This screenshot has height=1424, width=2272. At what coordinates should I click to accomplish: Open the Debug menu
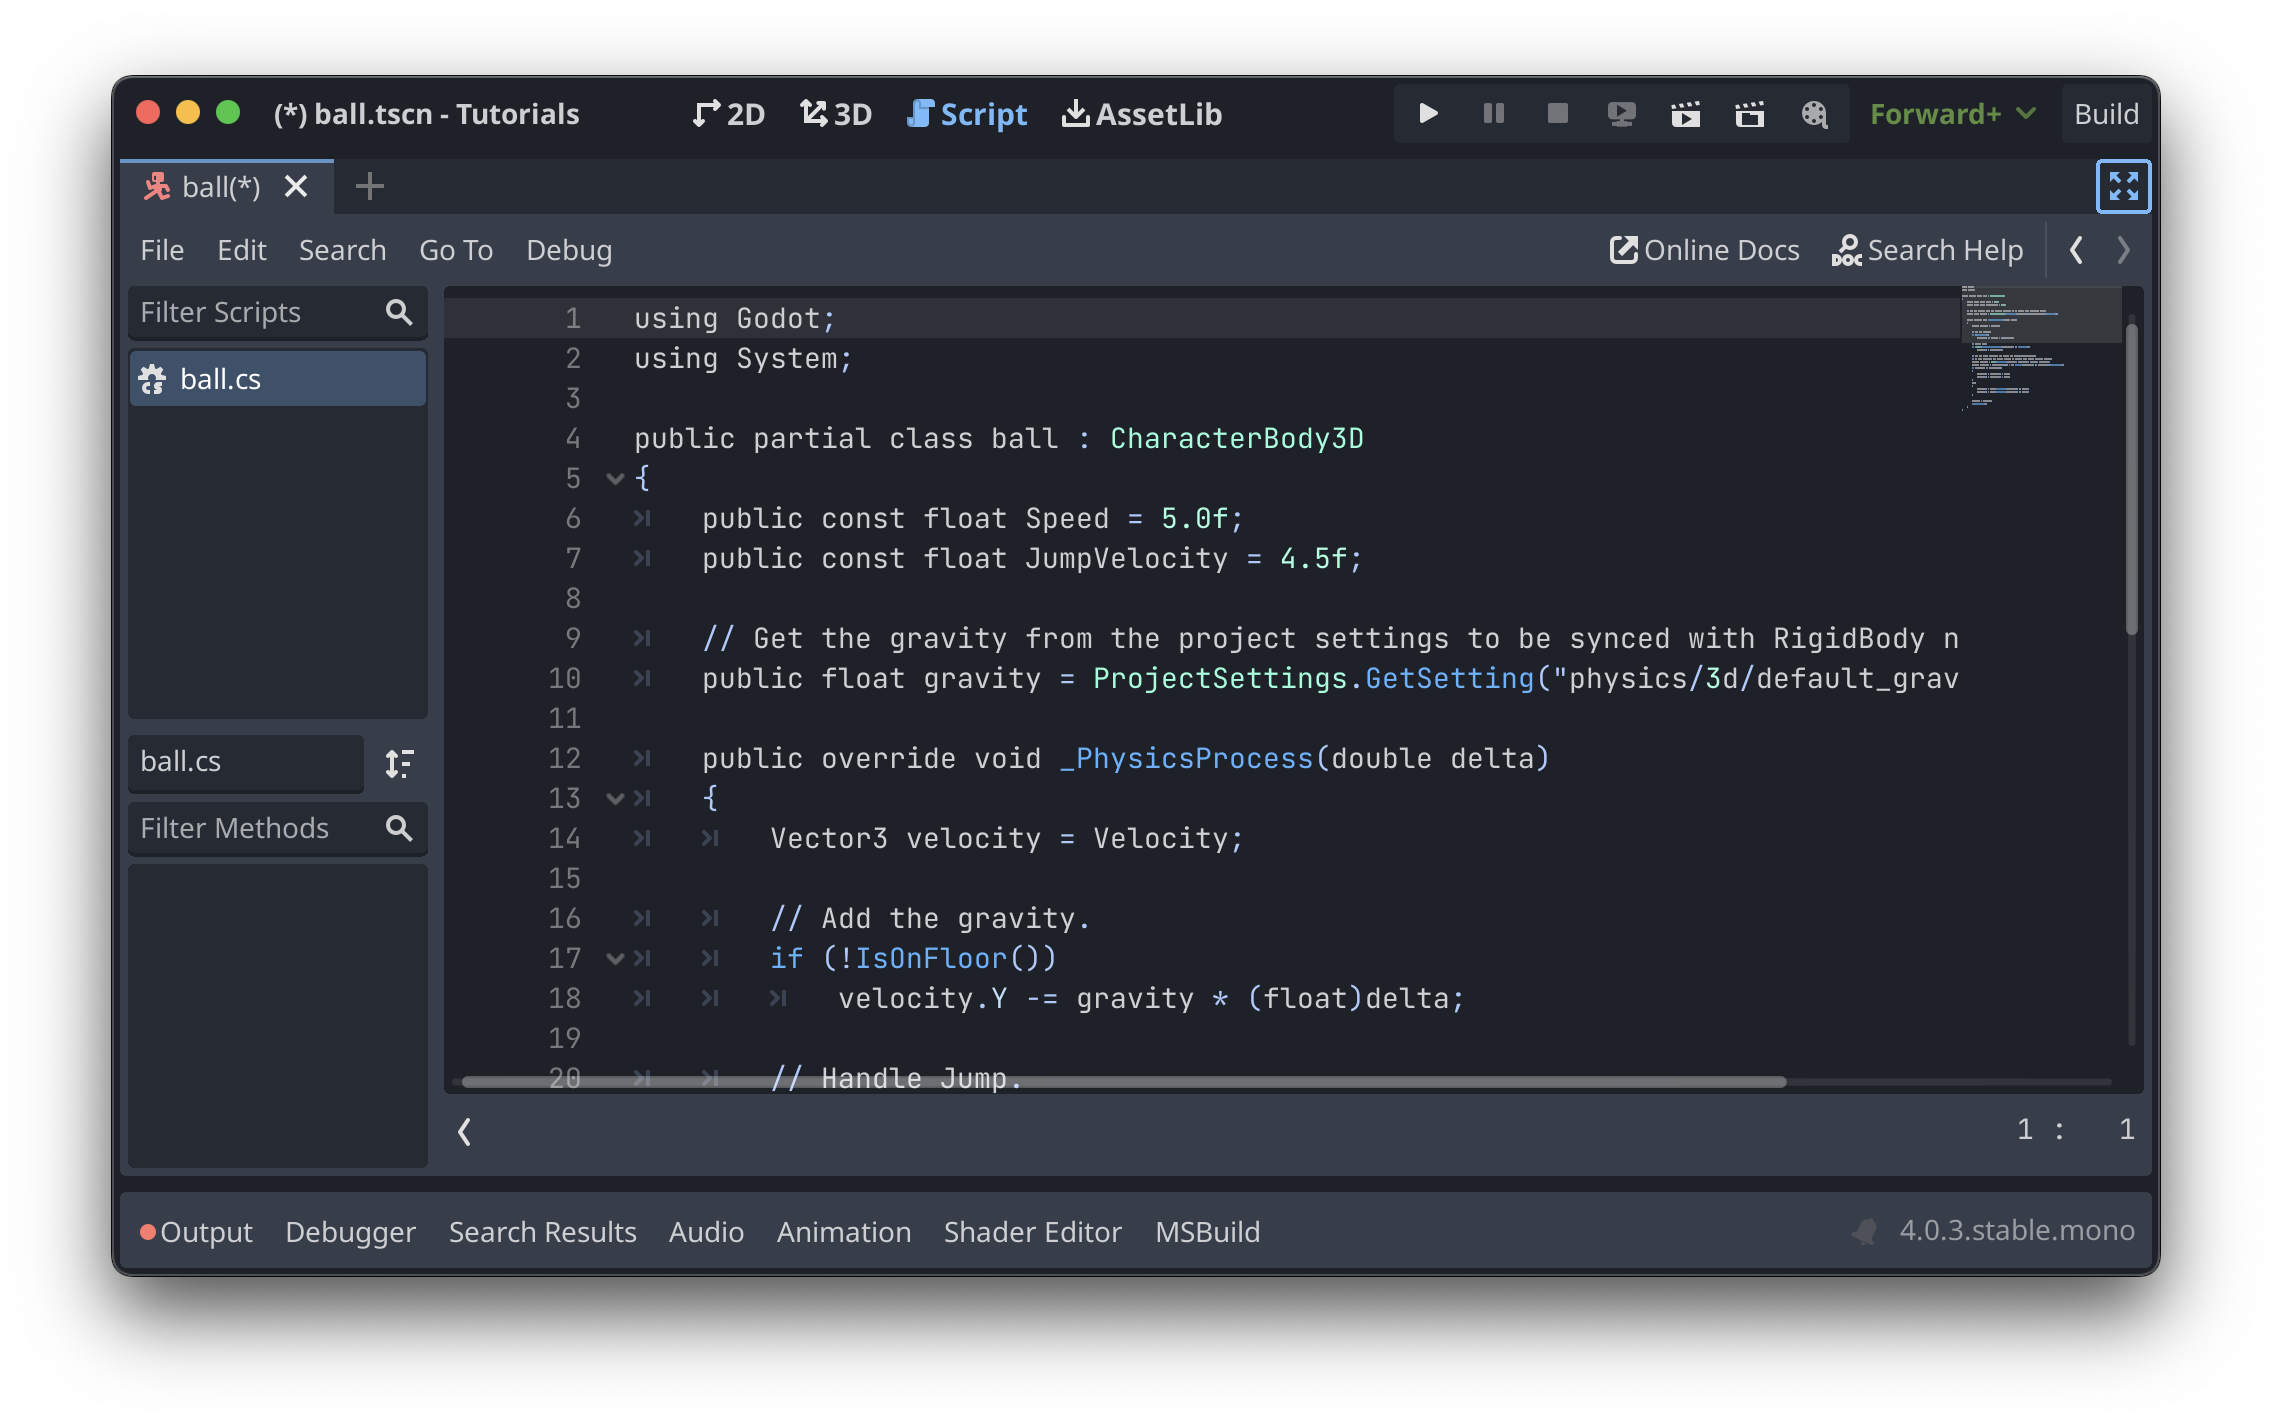pos(568,250)
